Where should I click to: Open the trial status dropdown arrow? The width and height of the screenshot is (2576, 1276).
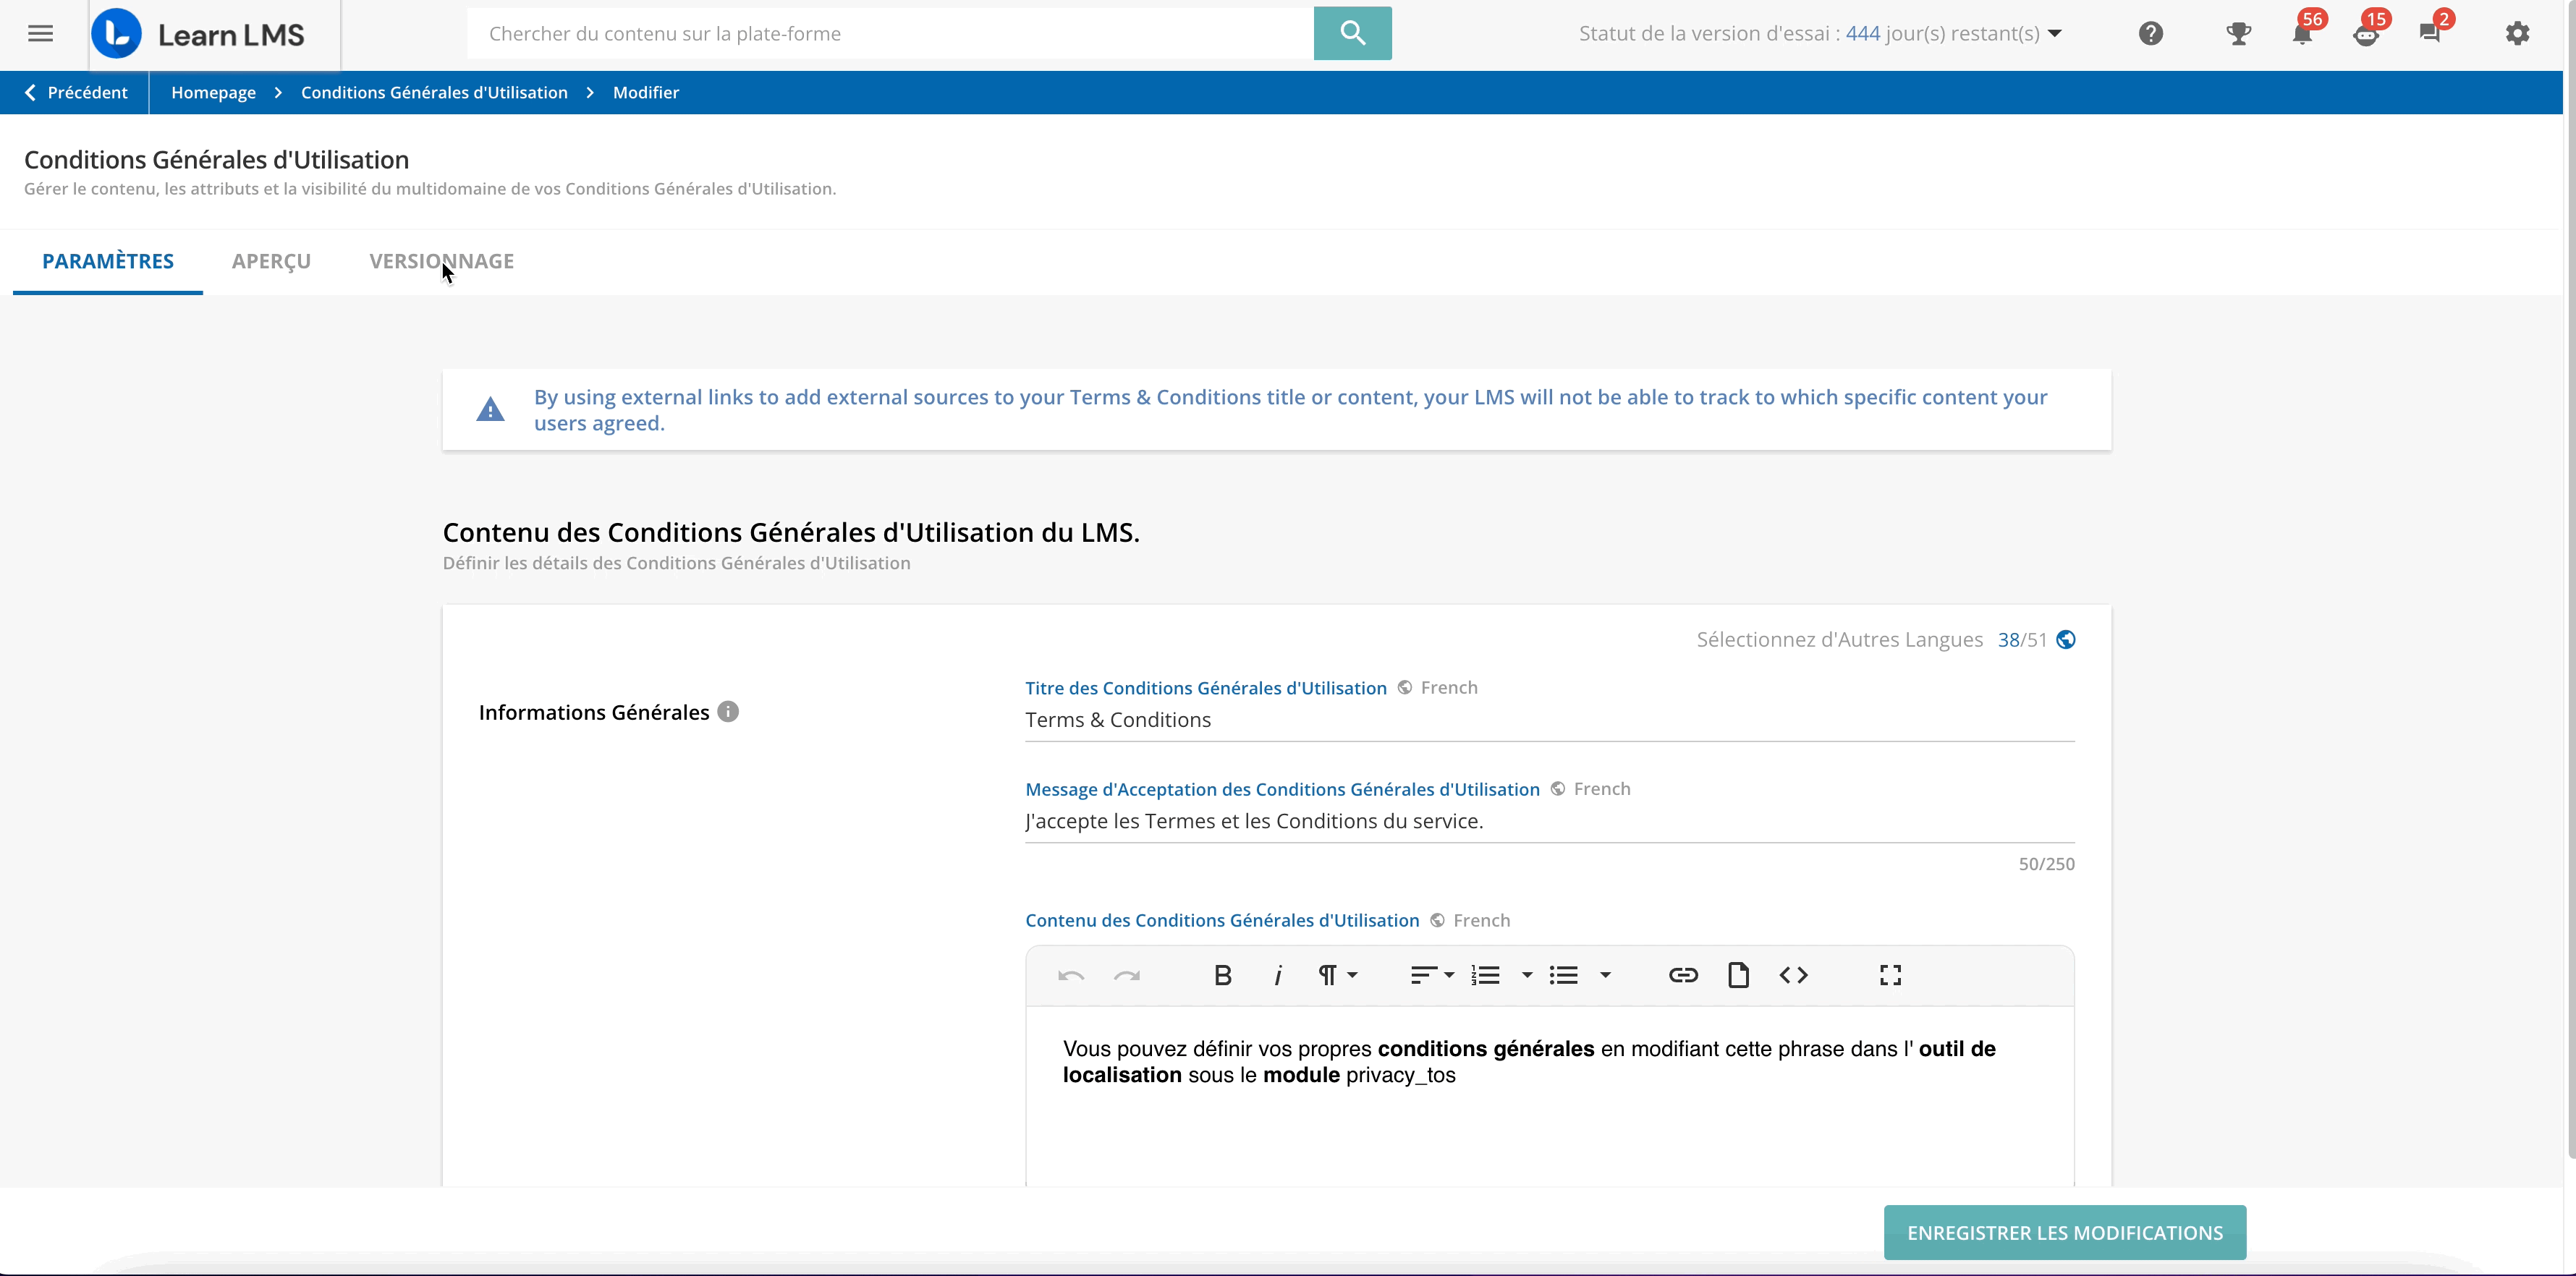pyautogui.click(x=2056, y=33)
